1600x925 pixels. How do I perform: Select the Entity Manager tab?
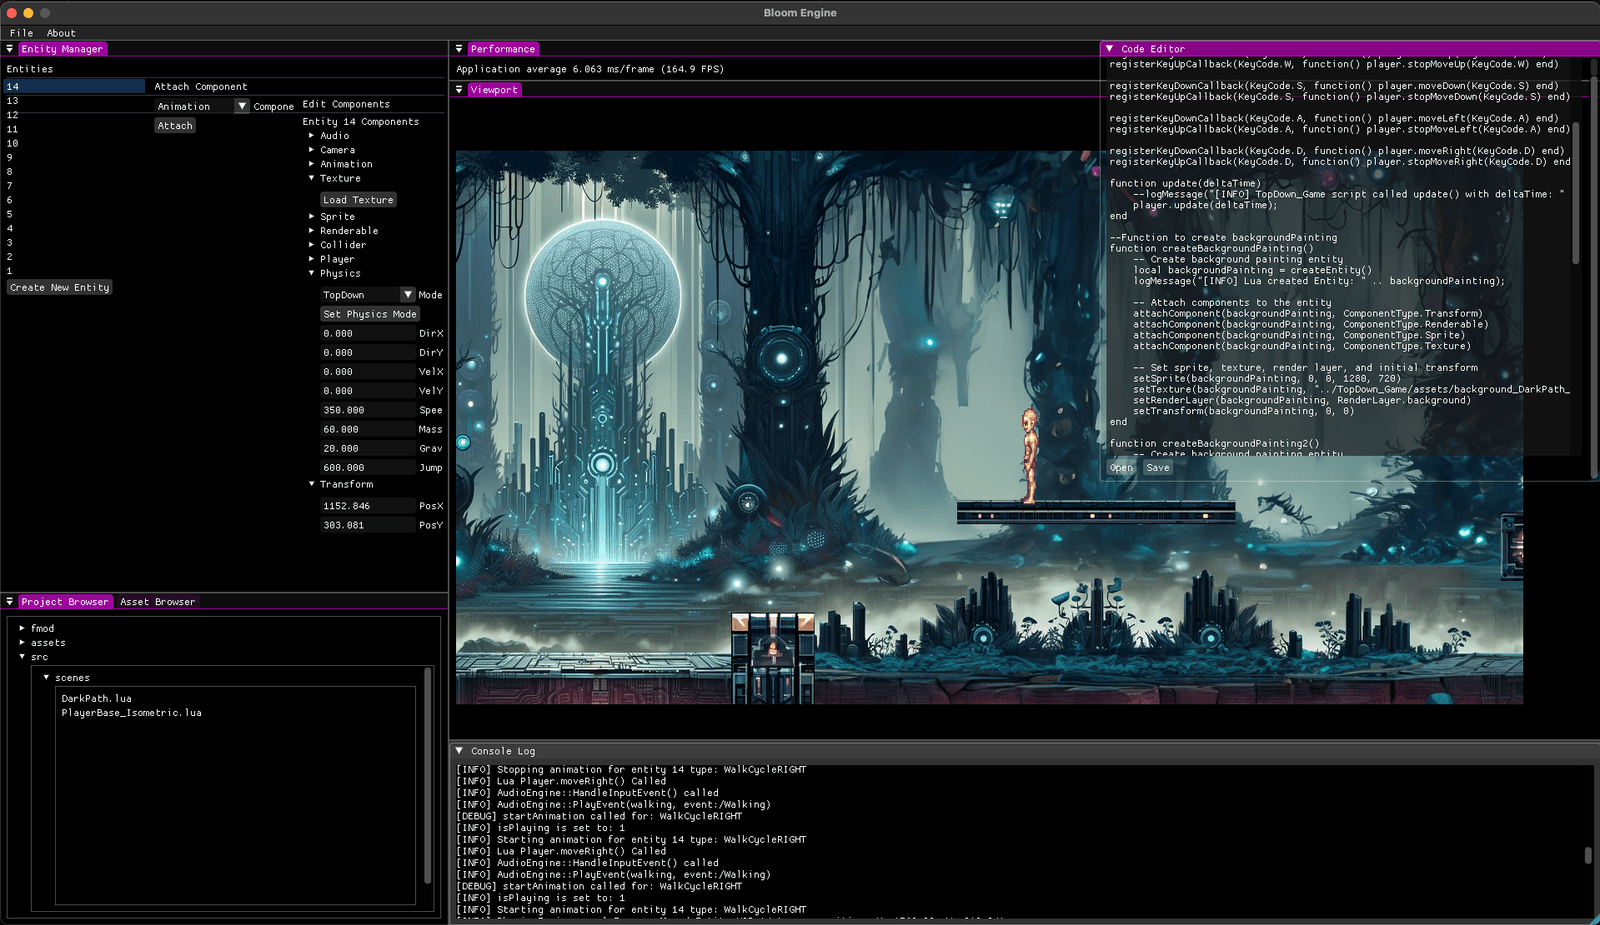(x=62, y=49)
